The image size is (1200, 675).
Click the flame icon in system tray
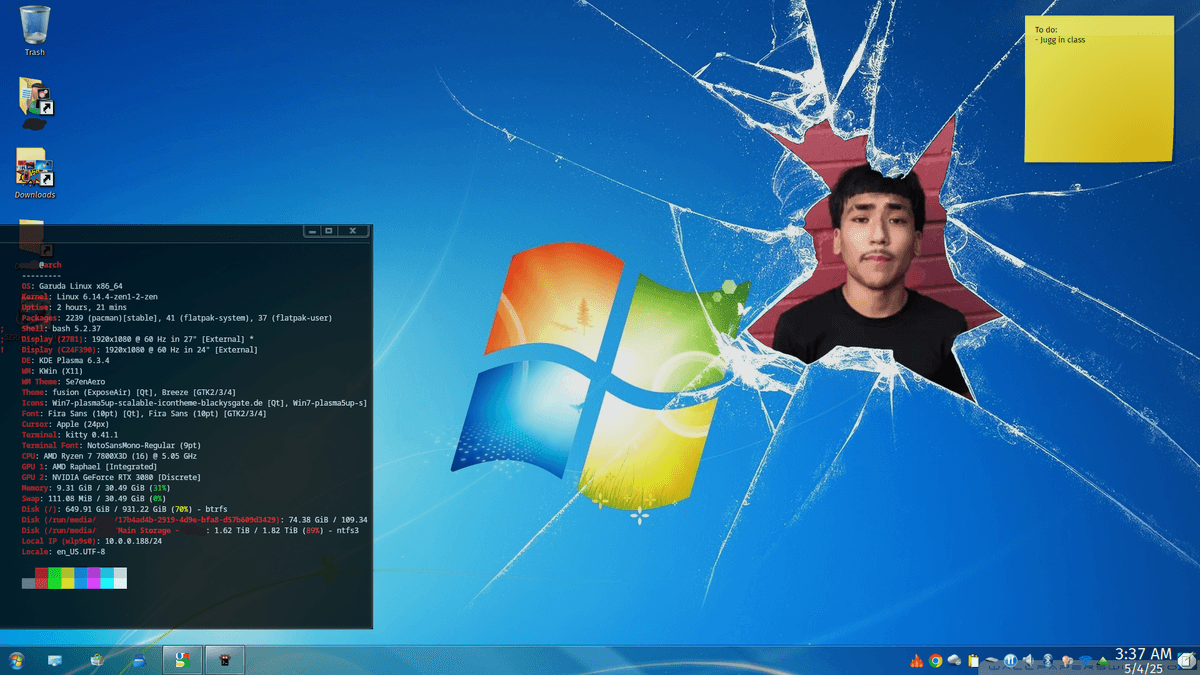(x=916, y=660)
